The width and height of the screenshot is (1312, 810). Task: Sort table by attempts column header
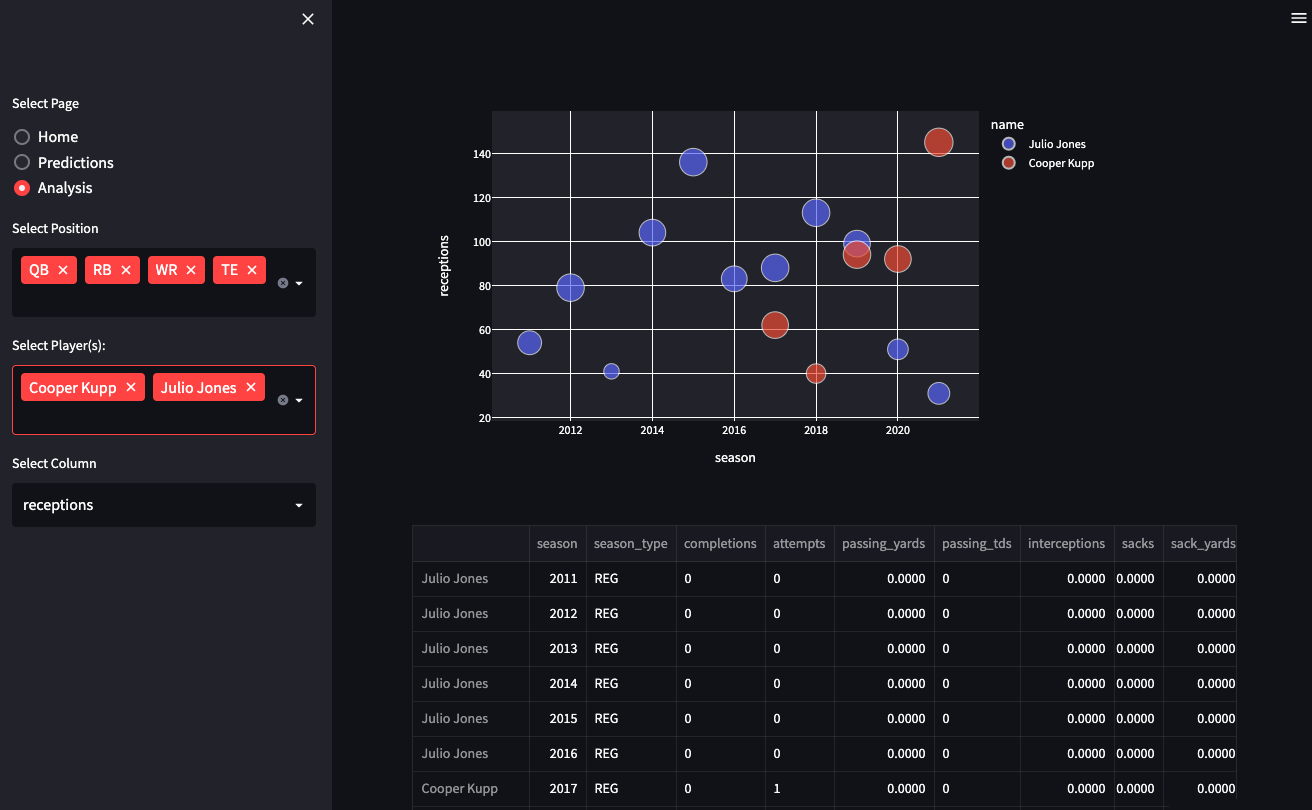tap(799, 544)
